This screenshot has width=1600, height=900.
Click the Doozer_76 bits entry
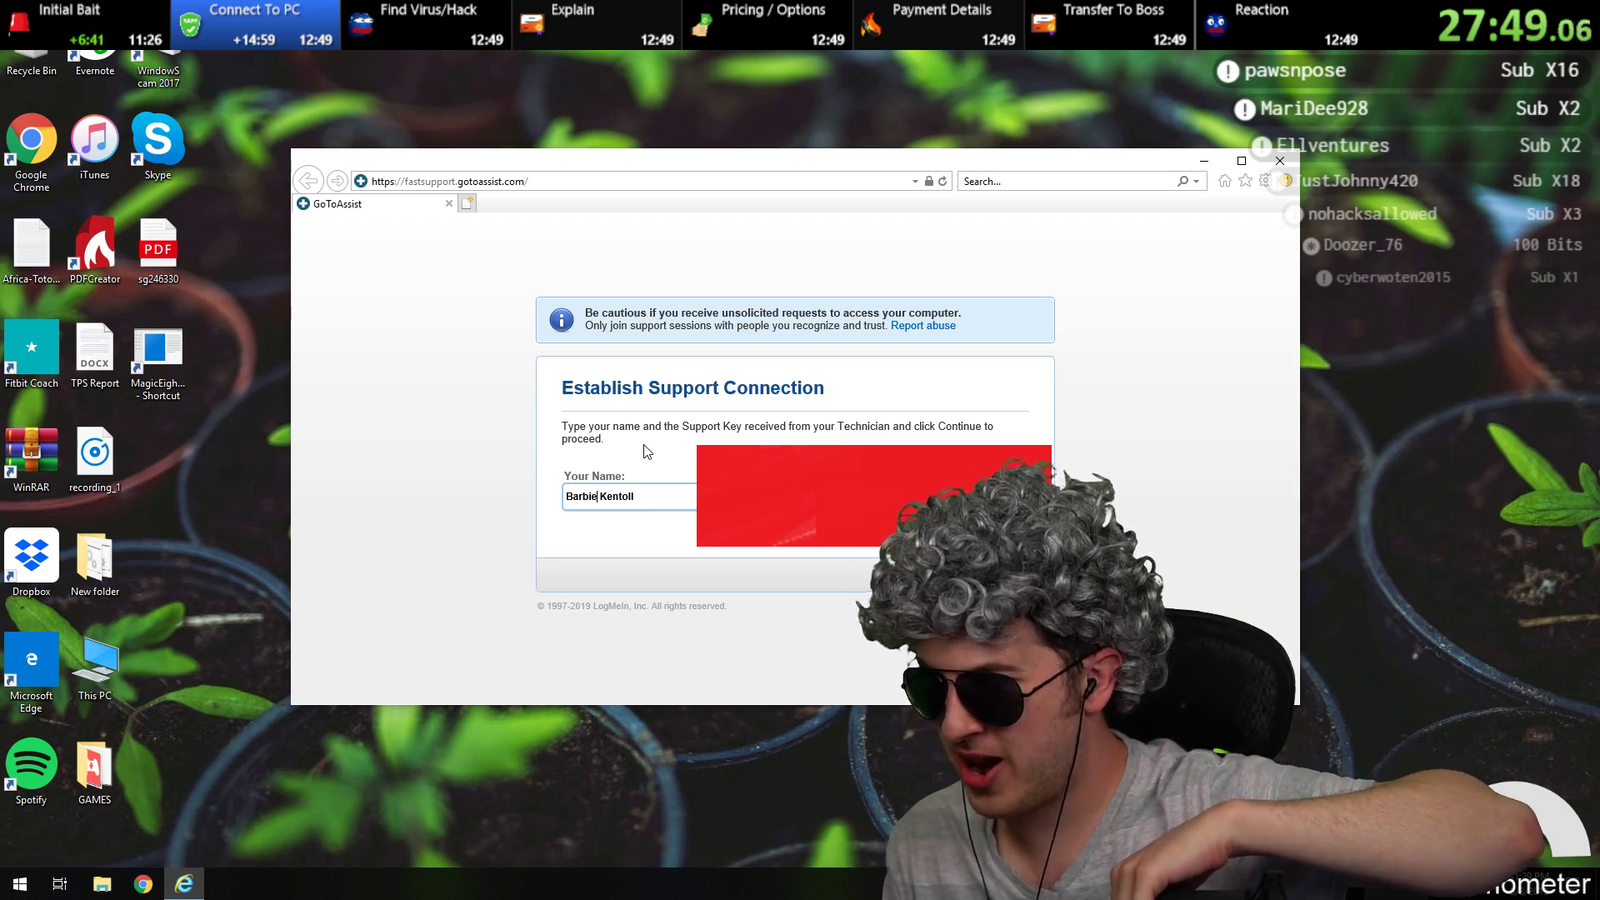coord(1442,245)
